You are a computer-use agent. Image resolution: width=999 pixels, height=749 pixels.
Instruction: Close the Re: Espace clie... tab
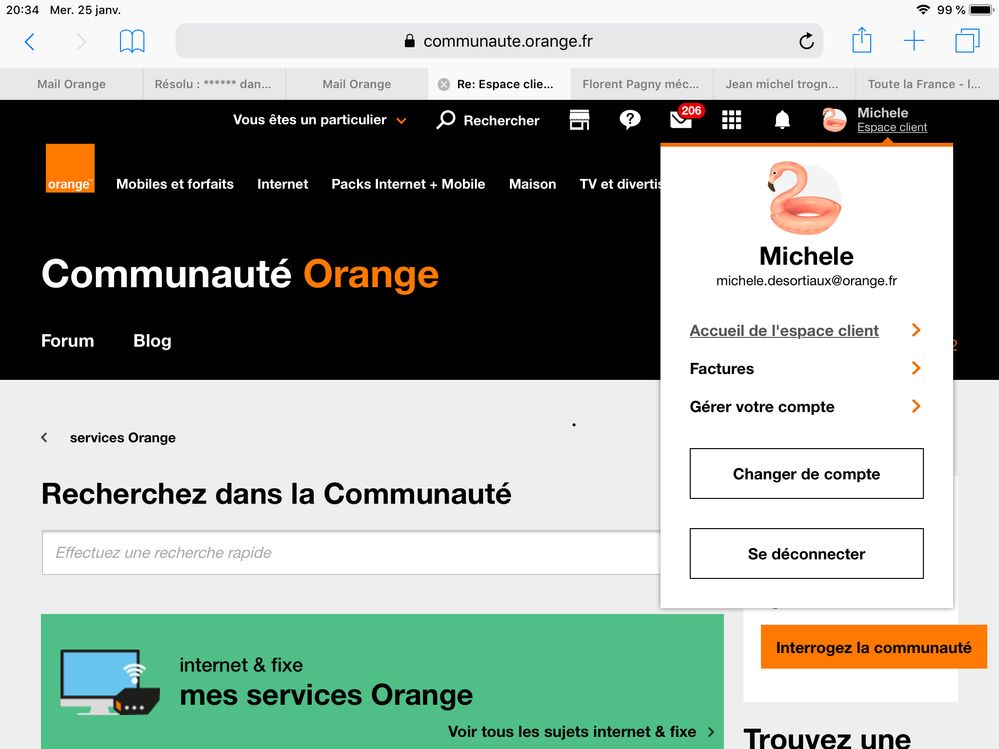coord(444,84)
